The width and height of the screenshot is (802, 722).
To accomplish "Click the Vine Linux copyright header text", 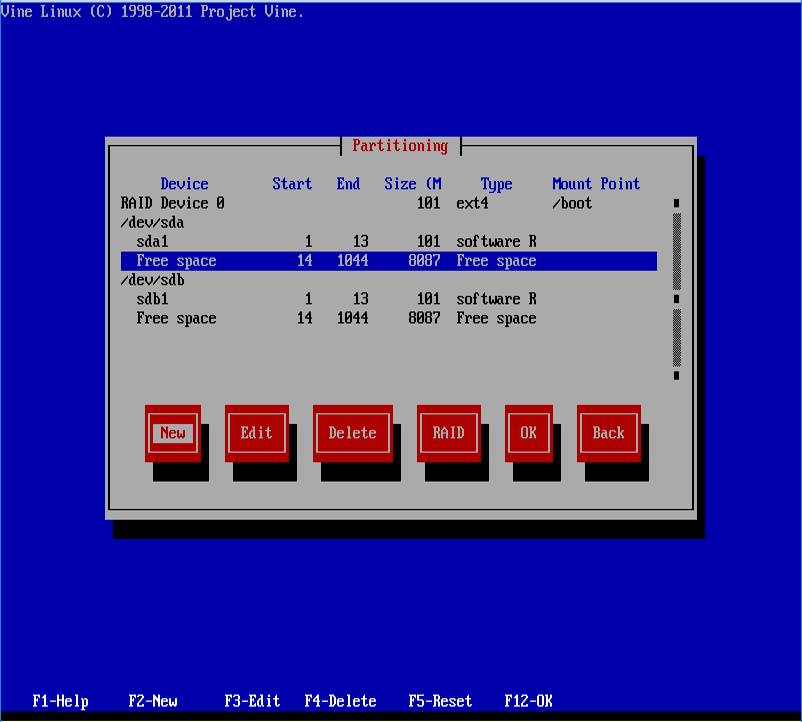I will pyautogui.click(x=152, y=12).
